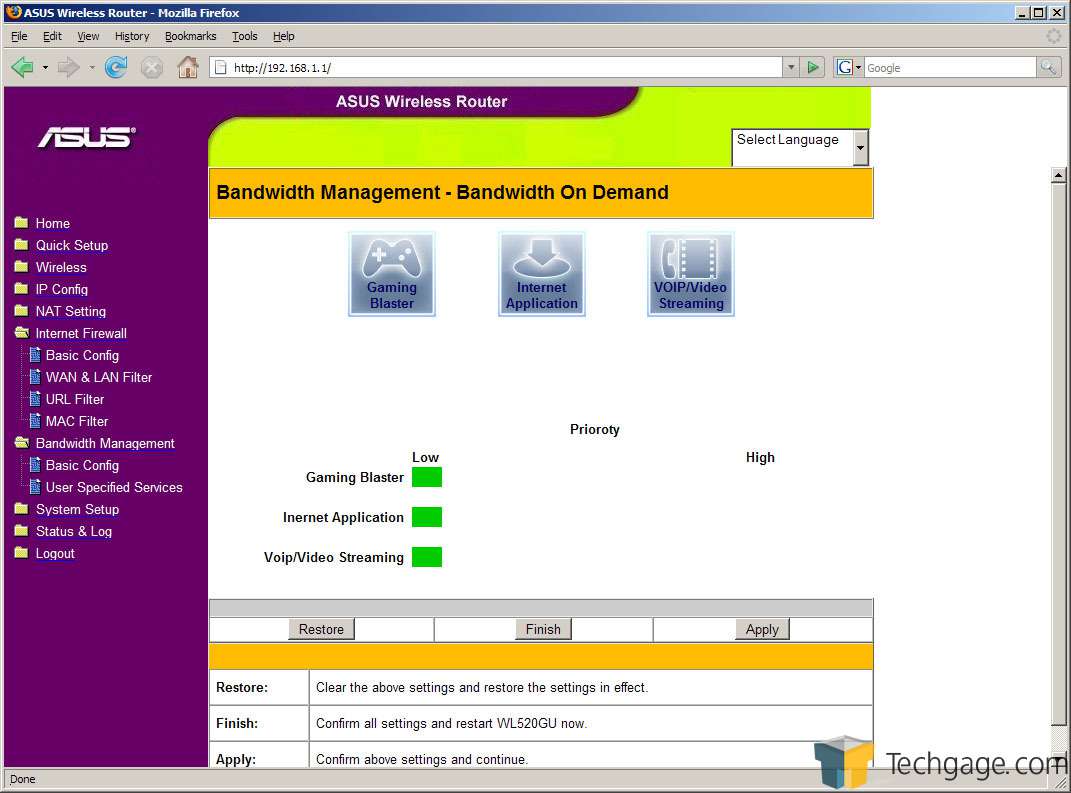This screenshot has width=1071, height=793.
Task: Click the Gaming Blaster icon
Action: [391, 274]
